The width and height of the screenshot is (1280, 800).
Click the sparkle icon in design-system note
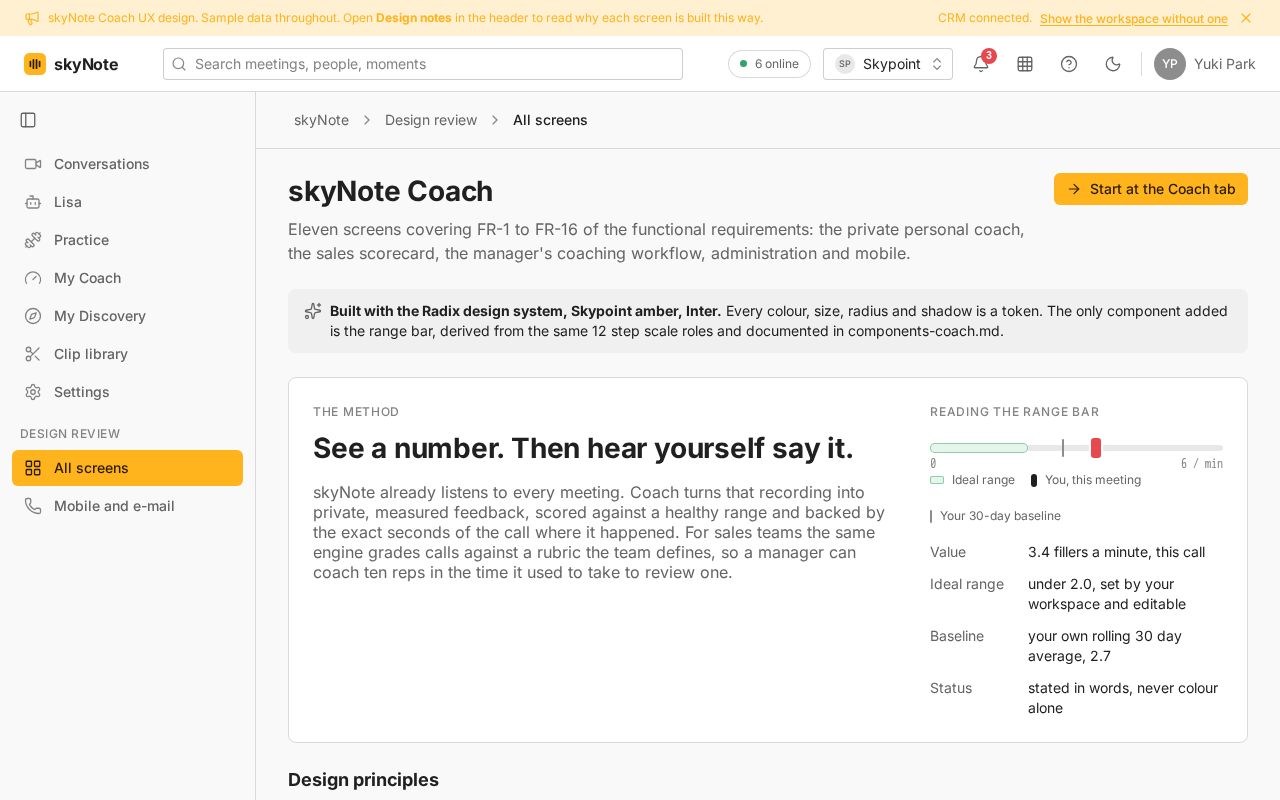click(313, 311)
